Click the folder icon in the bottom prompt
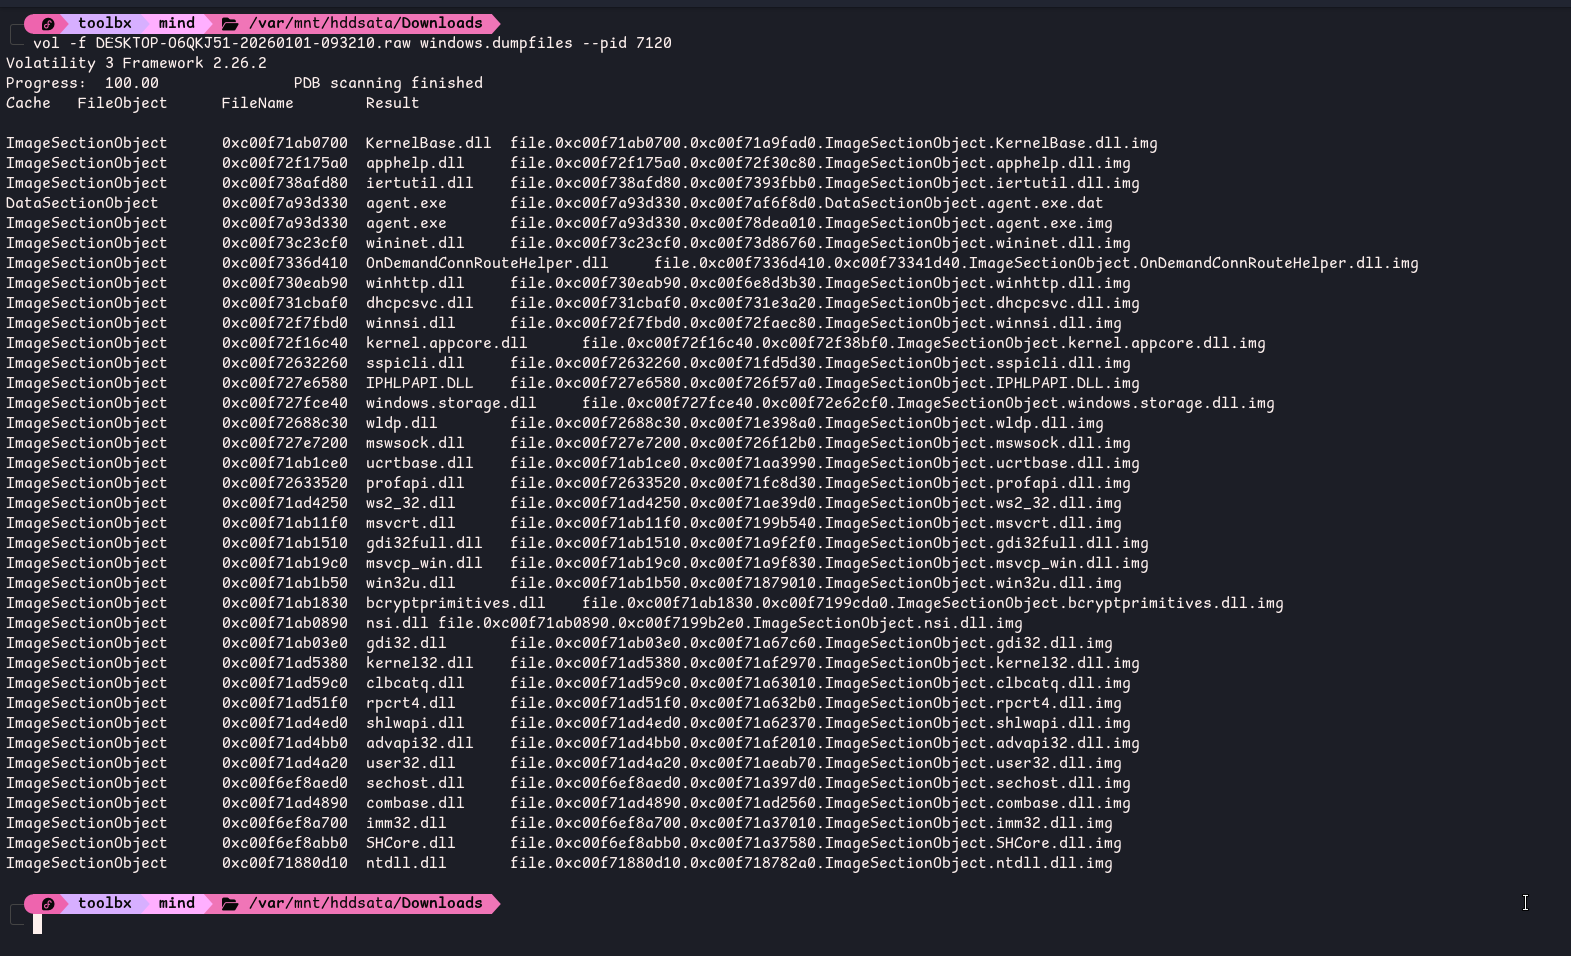 (230, 903)
